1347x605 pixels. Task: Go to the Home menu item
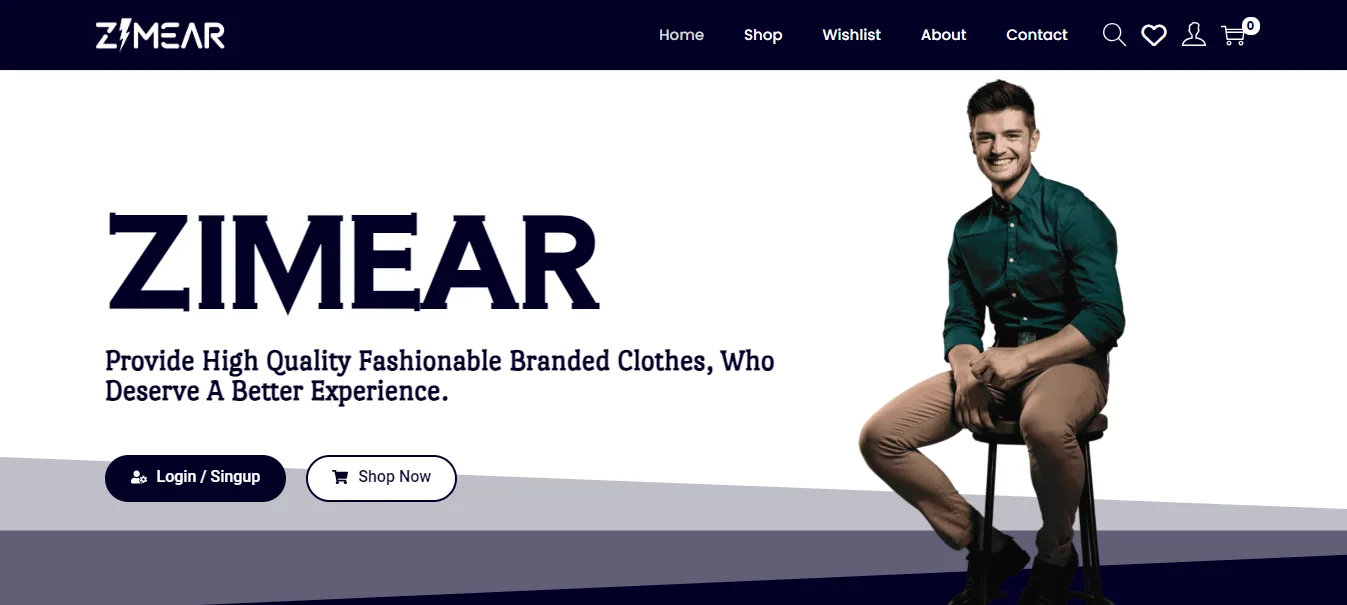pos(681,35)
